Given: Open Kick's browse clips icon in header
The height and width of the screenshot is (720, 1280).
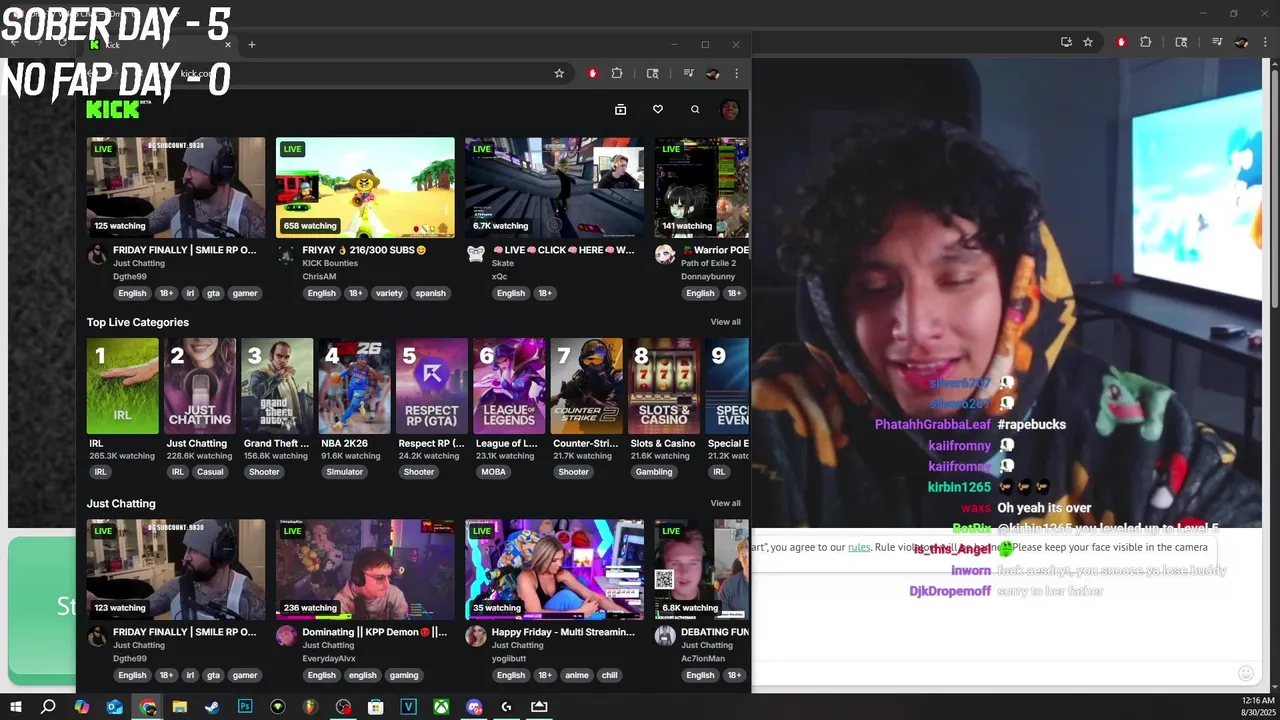Looking at the screenshot, I should [x=620, y=110].
